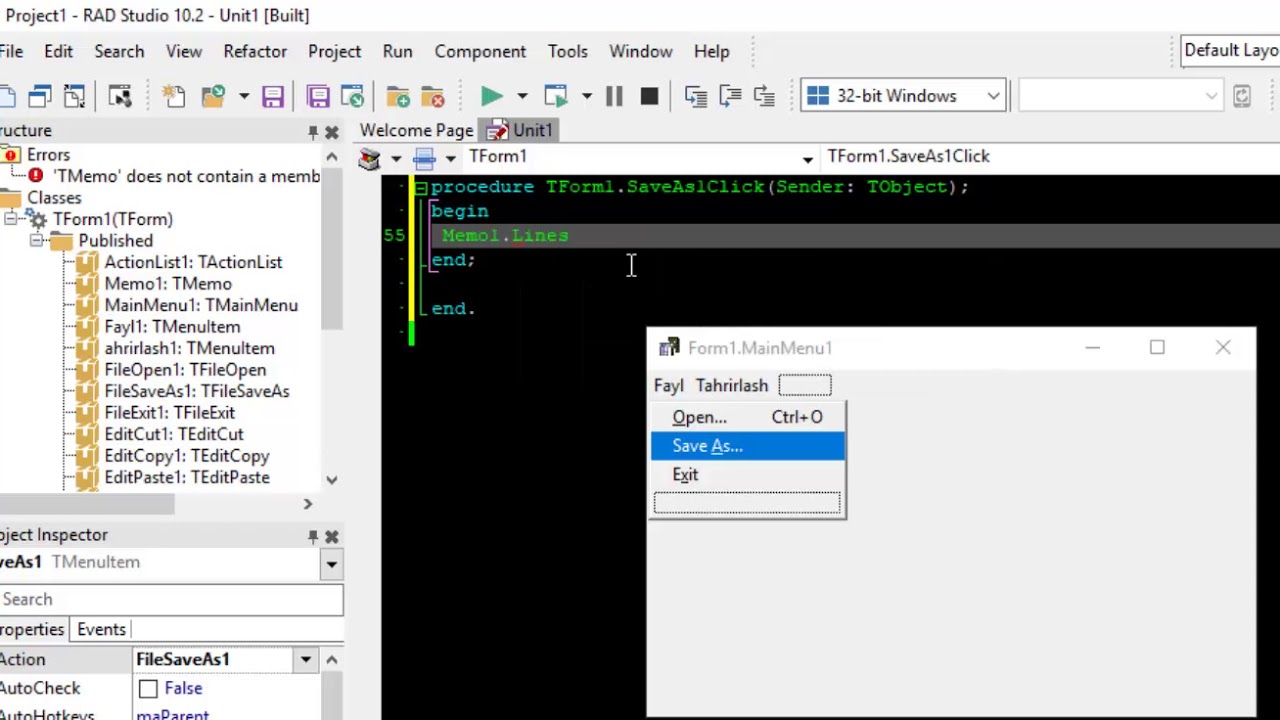Run the project with the green play icon

(491, 96)
